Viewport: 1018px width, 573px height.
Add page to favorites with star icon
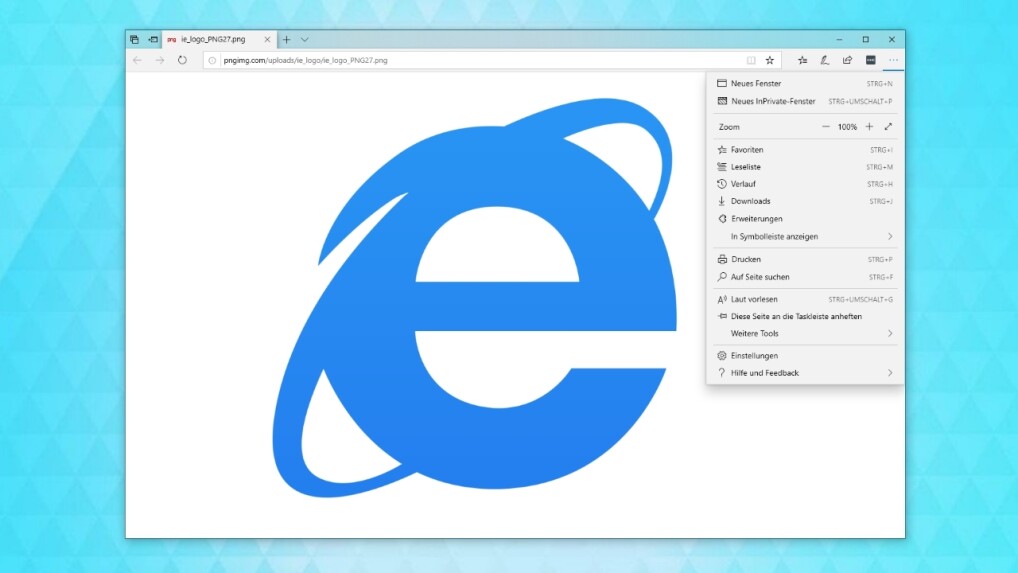[x=770, y=60]
